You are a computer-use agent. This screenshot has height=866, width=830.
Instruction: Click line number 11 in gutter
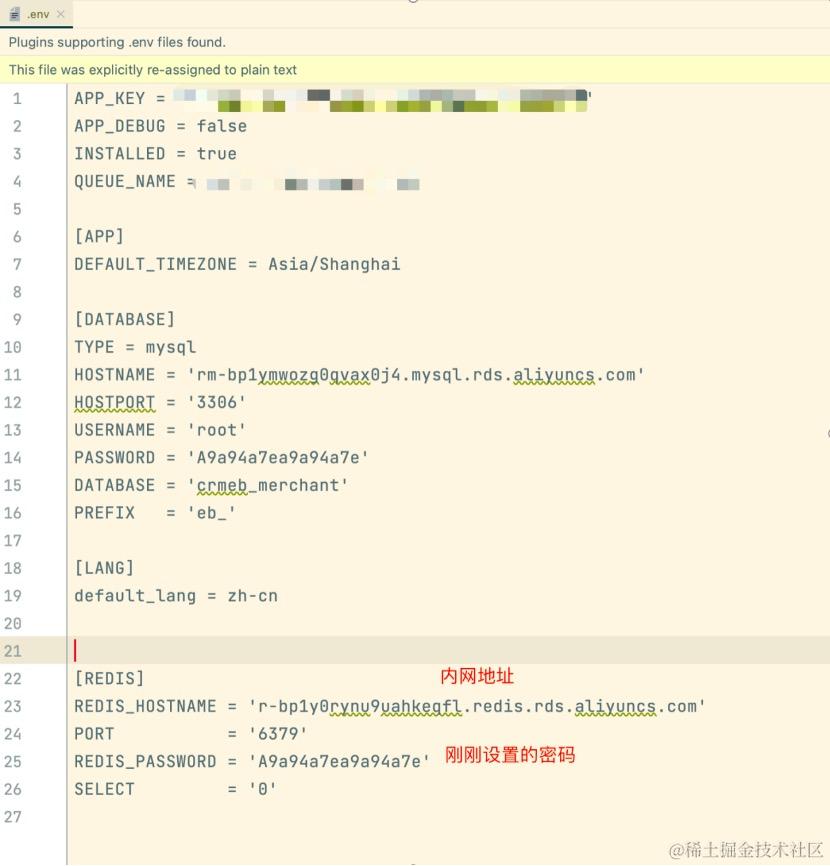(13, 375)
